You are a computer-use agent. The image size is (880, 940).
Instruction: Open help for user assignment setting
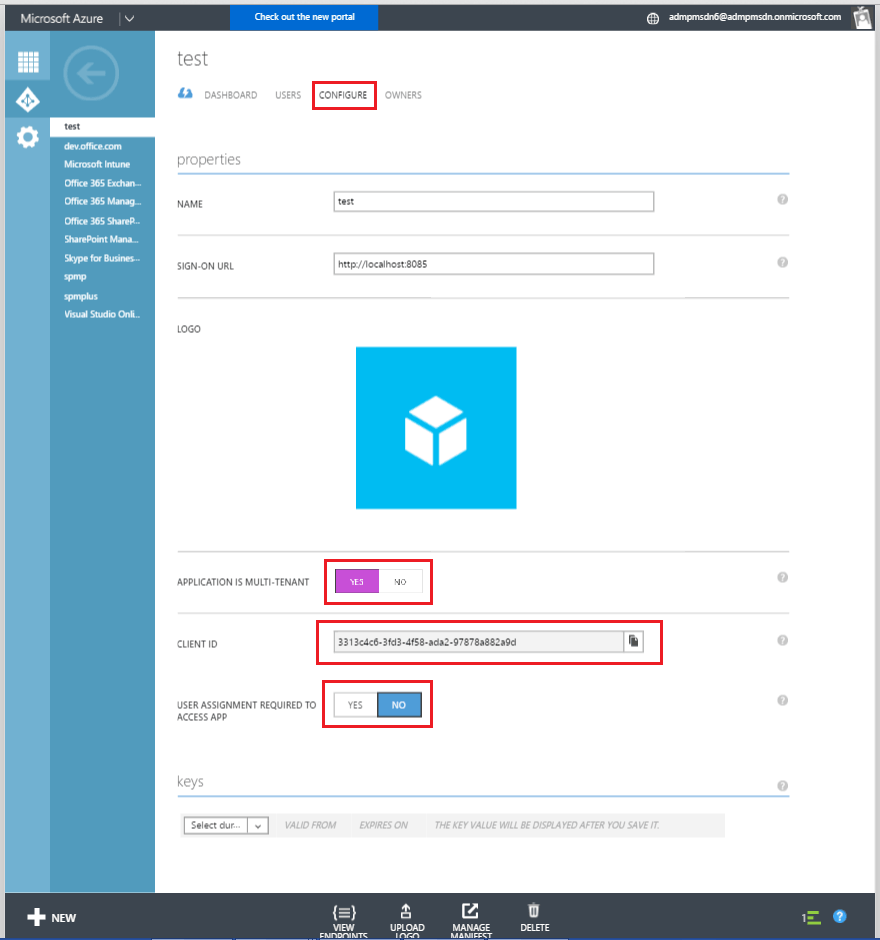point(782,700)
